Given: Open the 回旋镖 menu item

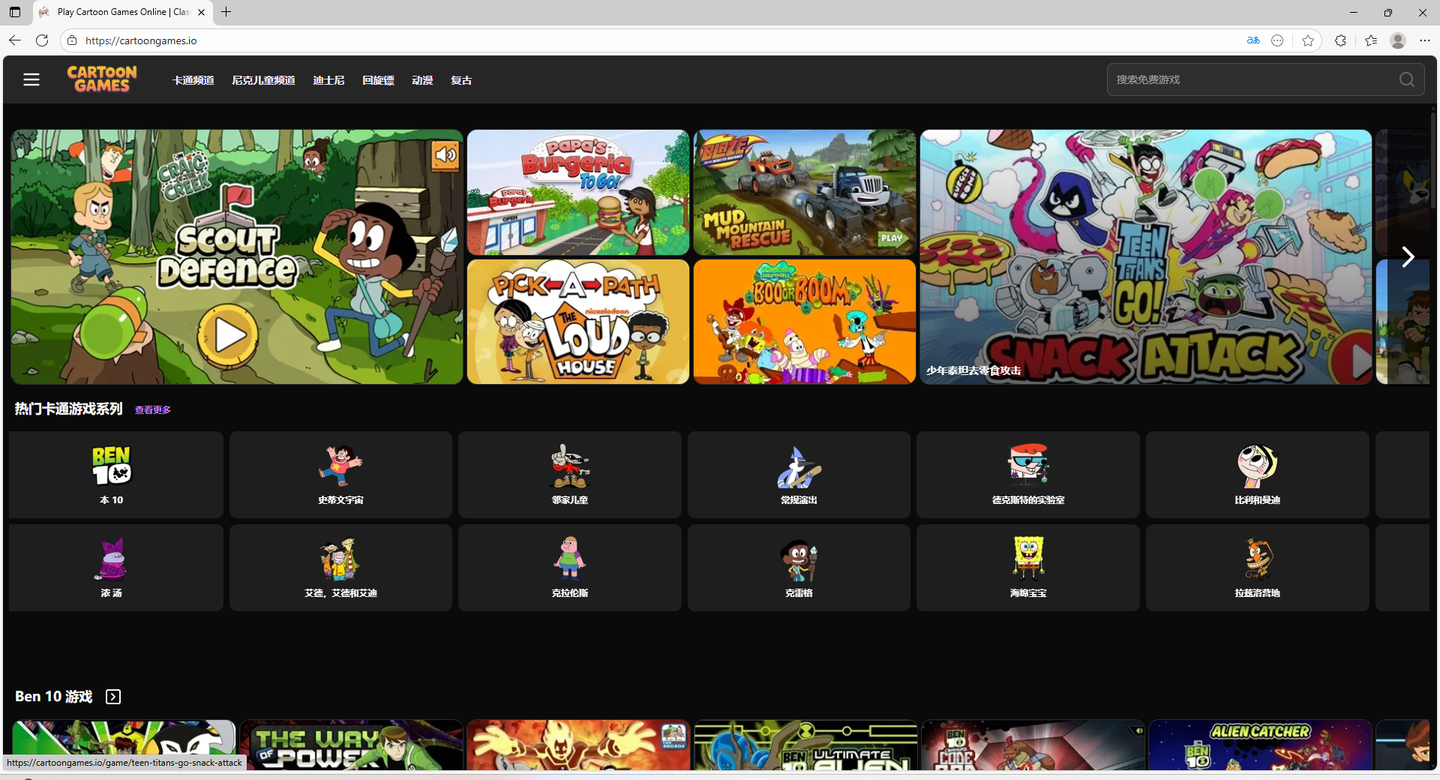Looking at the screenshot, I should pyautogui.click(x=378, y=80).
